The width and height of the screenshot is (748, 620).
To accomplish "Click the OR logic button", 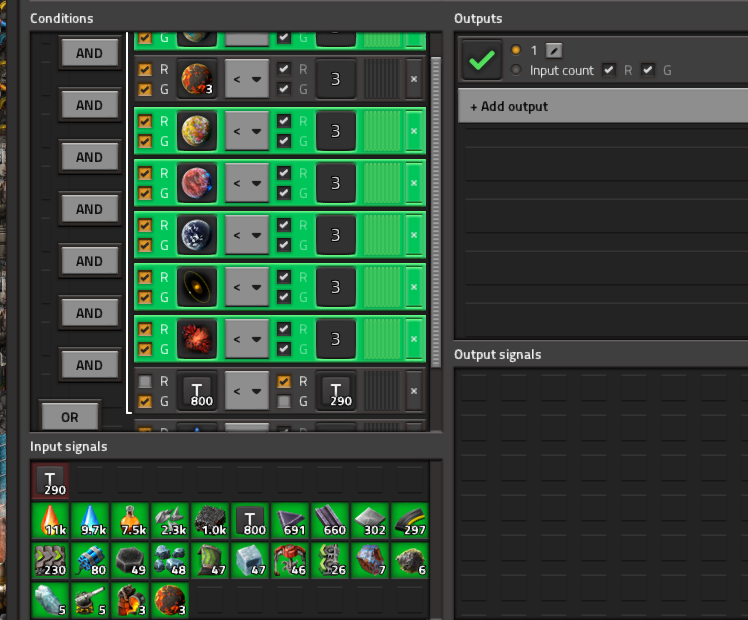I will pos(70,416).
